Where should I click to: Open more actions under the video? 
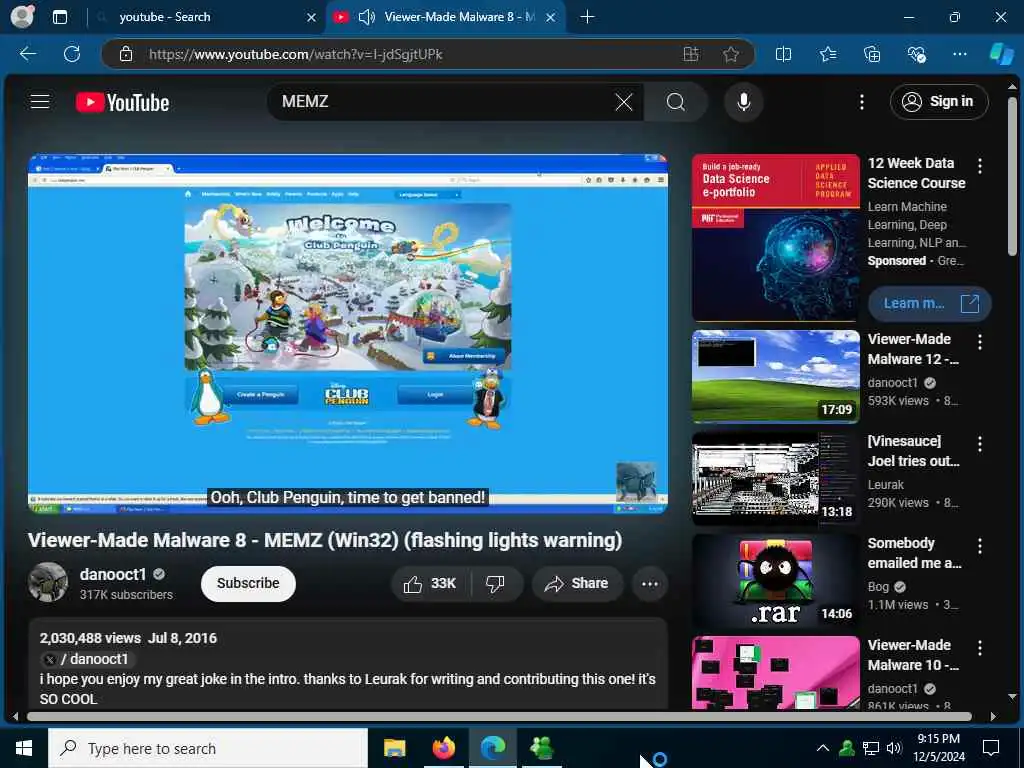[650, 583]
